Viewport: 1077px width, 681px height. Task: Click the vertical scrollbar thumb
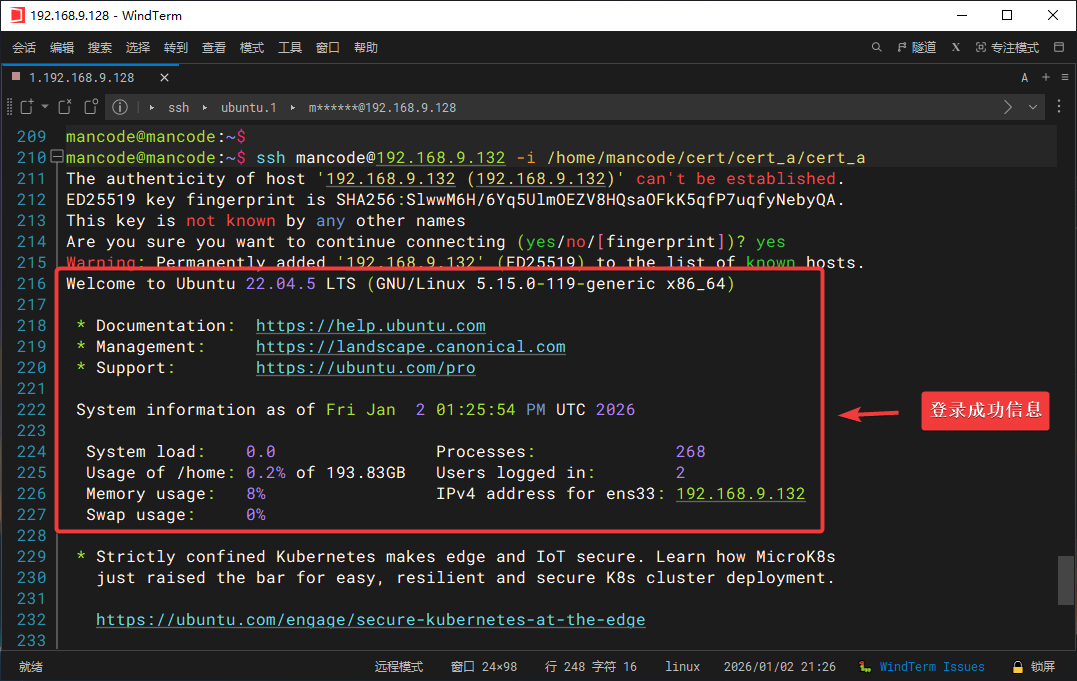coord(1066,580)
